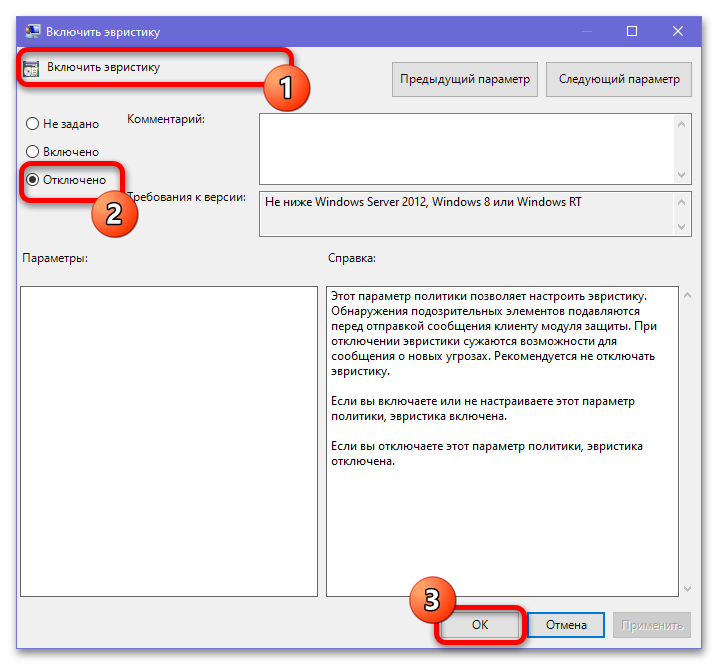
Task: Click version requirements scroll down arrow
Action: point(681,227)
